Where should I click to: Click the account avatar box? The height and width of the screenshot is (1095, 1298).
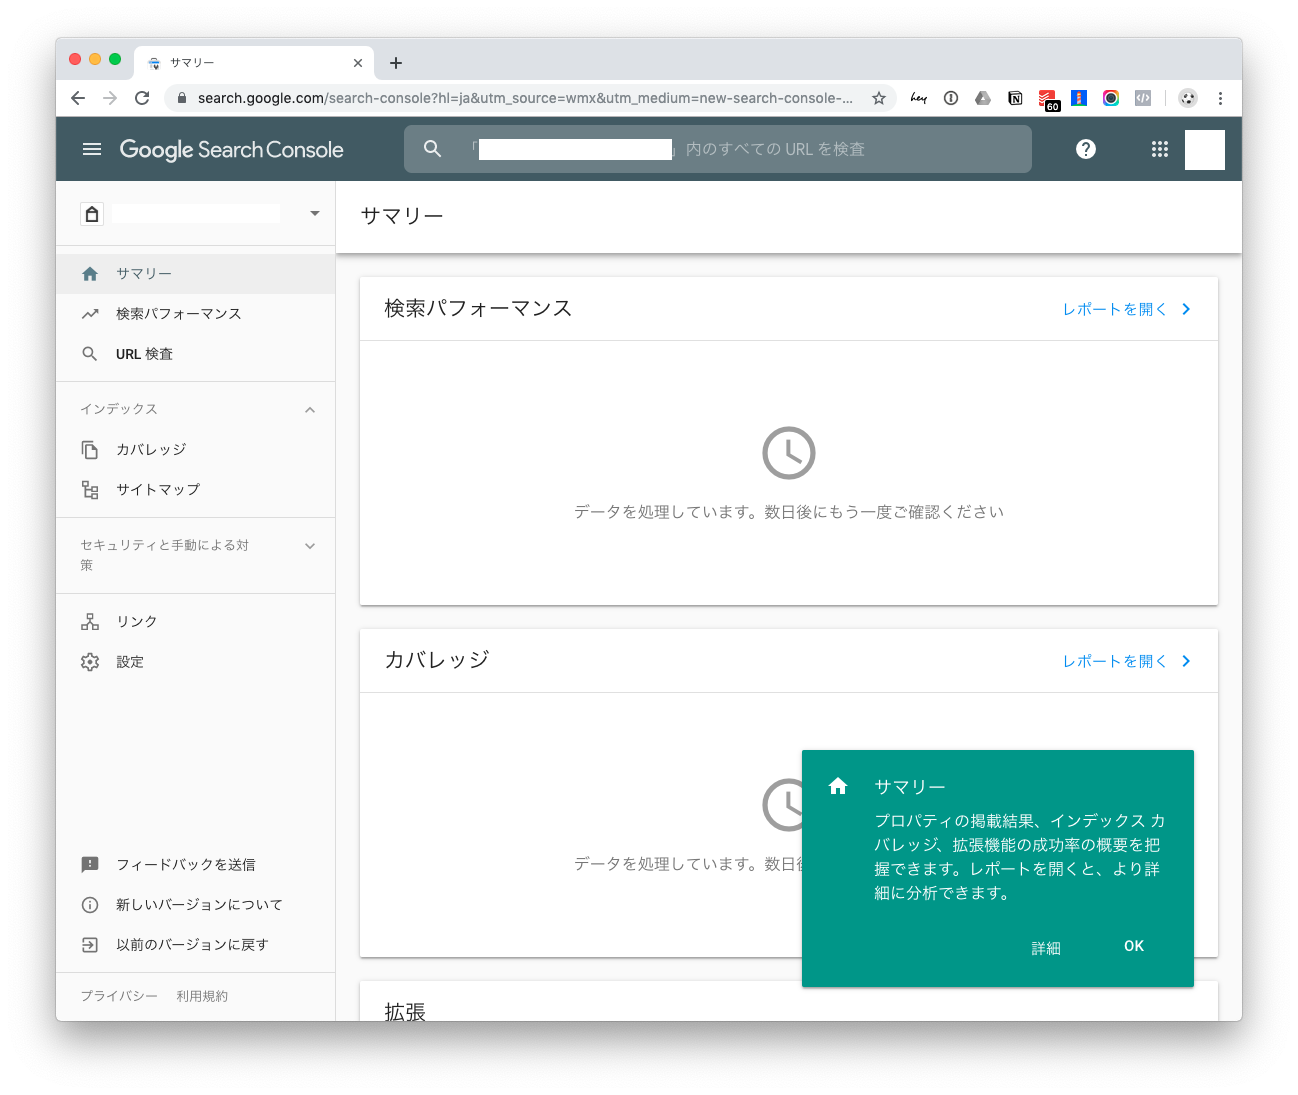[1205, 150]
